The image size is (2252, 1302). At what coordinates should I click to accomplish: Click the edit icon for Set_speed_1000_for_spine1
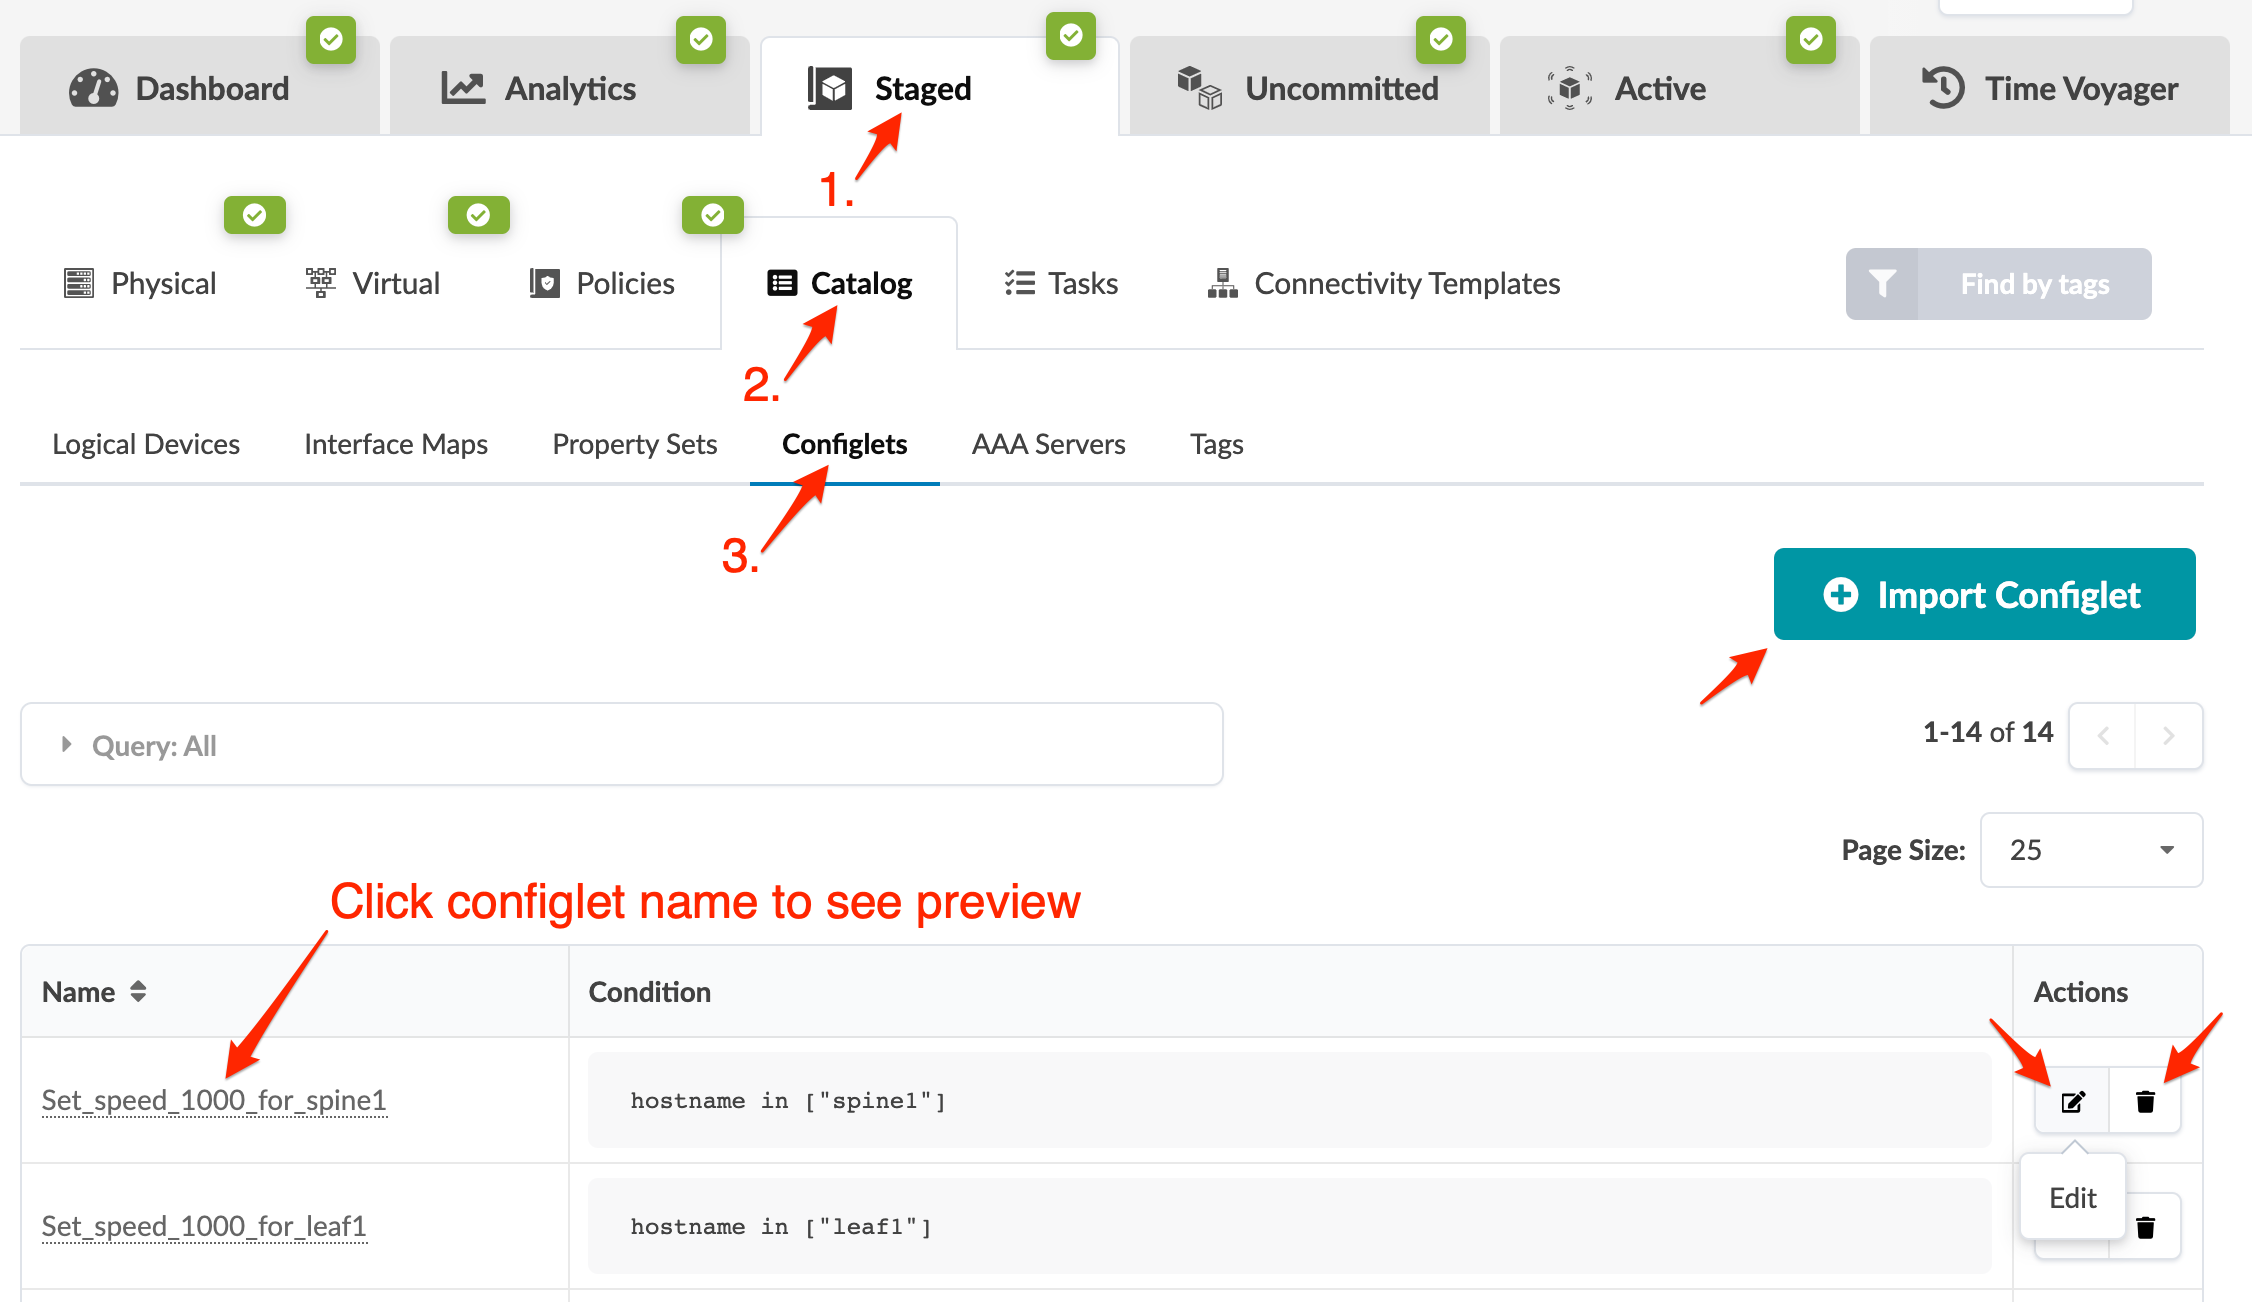2072,1101
